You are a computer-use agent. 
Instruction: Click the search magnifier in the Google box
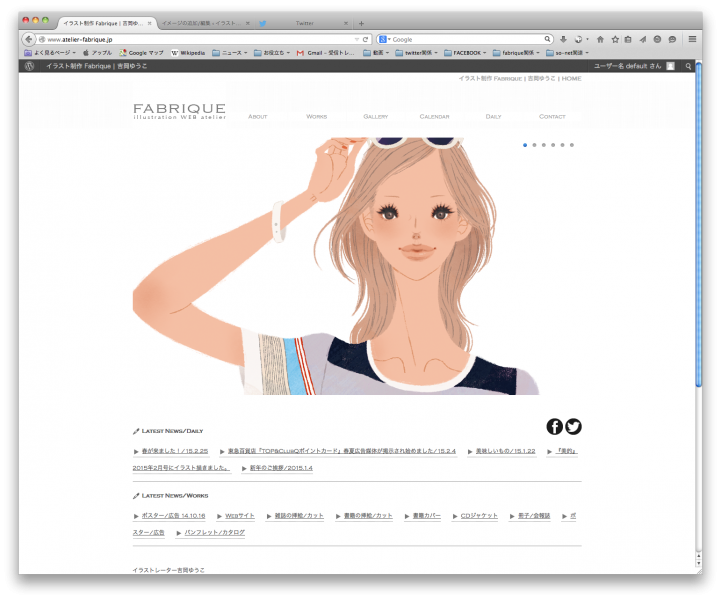point(547,39)
